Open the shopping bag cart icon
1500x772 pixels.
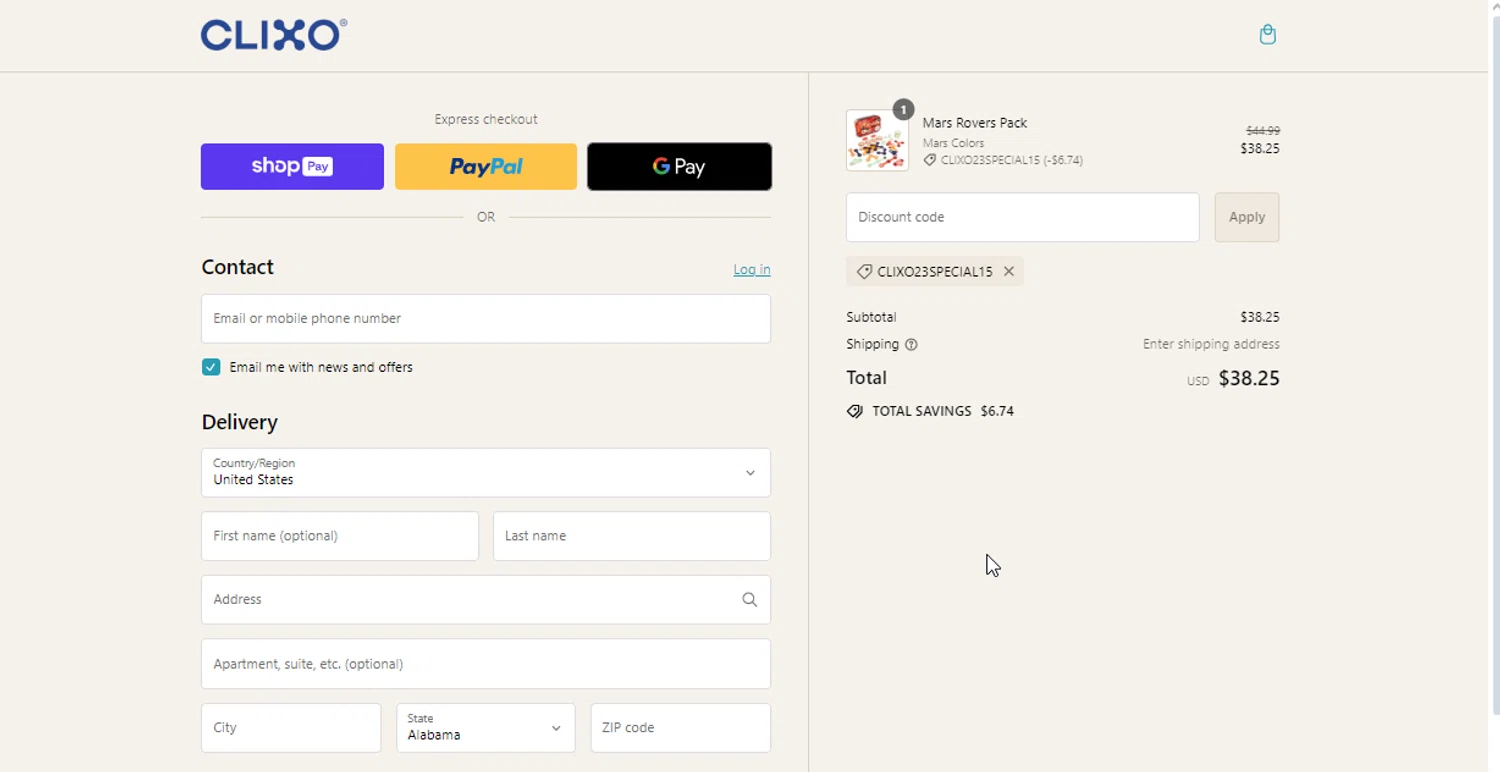point(1267,35)
